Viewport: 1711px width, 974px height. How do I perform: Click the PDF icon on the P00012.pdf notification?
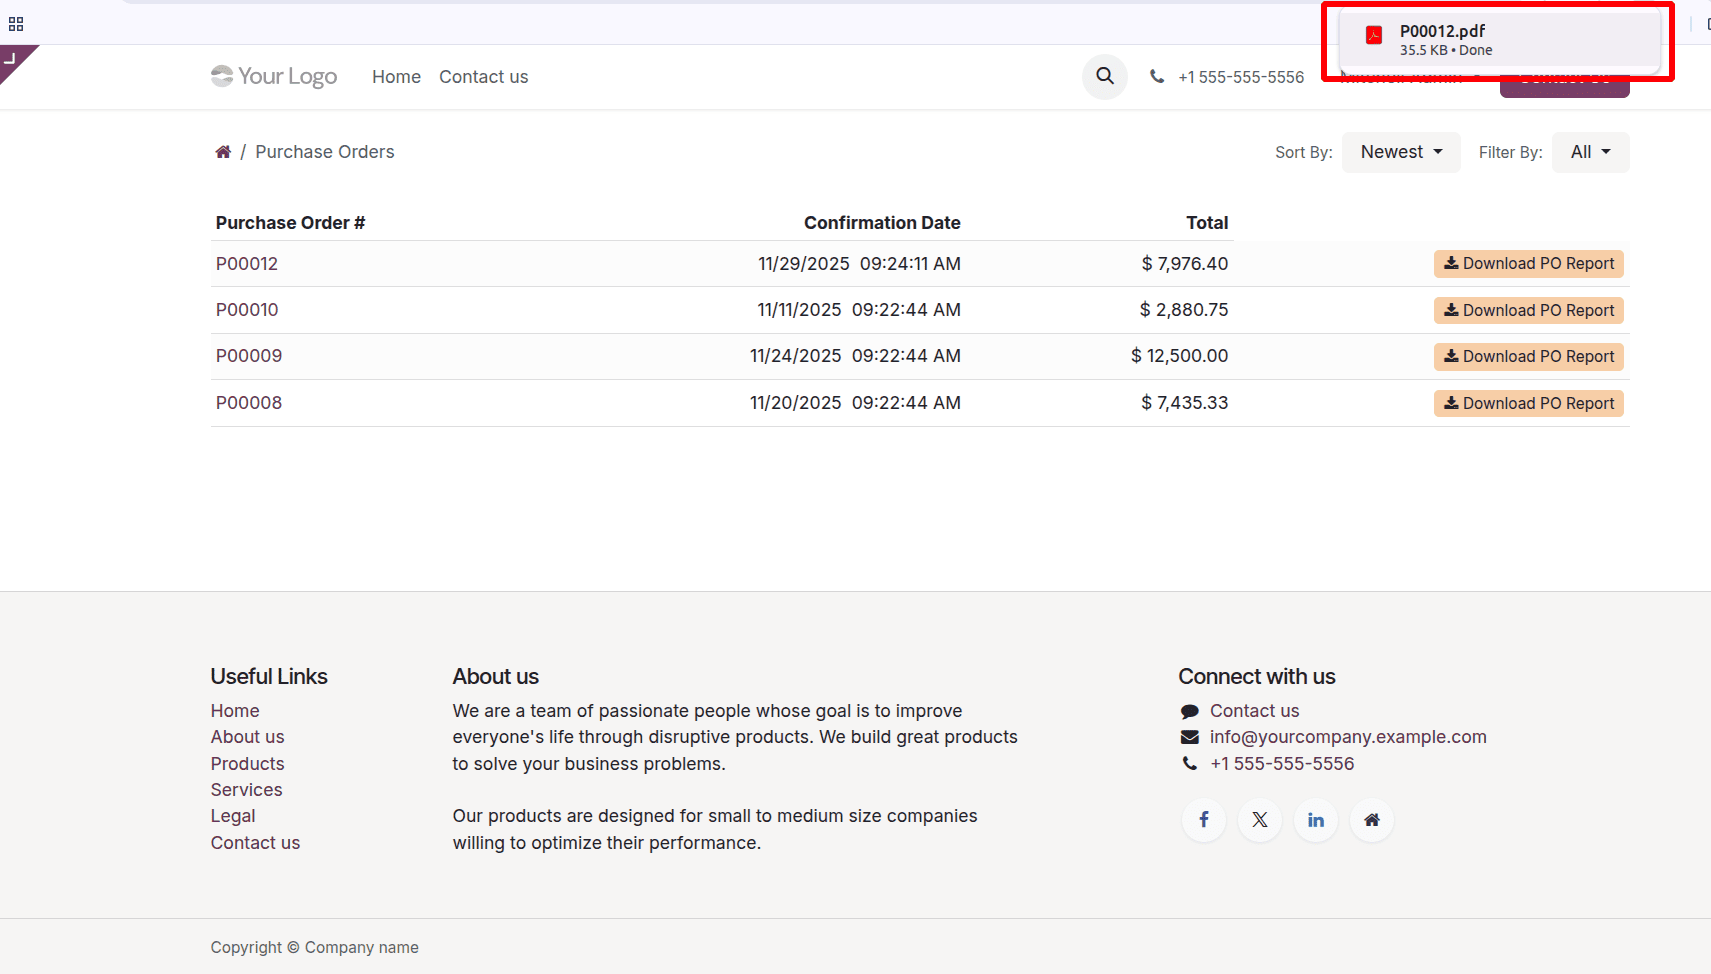click(x=1374, y=36)
